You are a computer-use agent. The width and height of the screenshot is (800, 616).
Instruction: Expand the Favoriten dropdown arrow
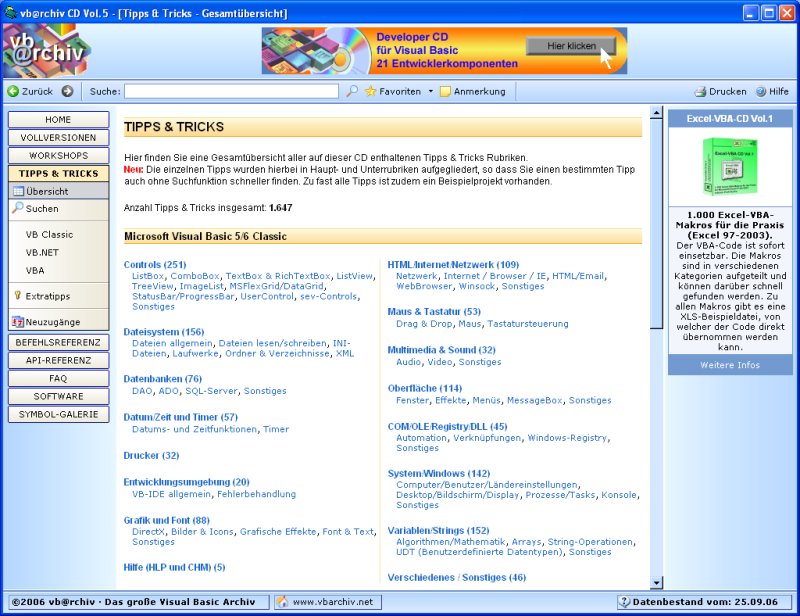click(x=430, y=91)
